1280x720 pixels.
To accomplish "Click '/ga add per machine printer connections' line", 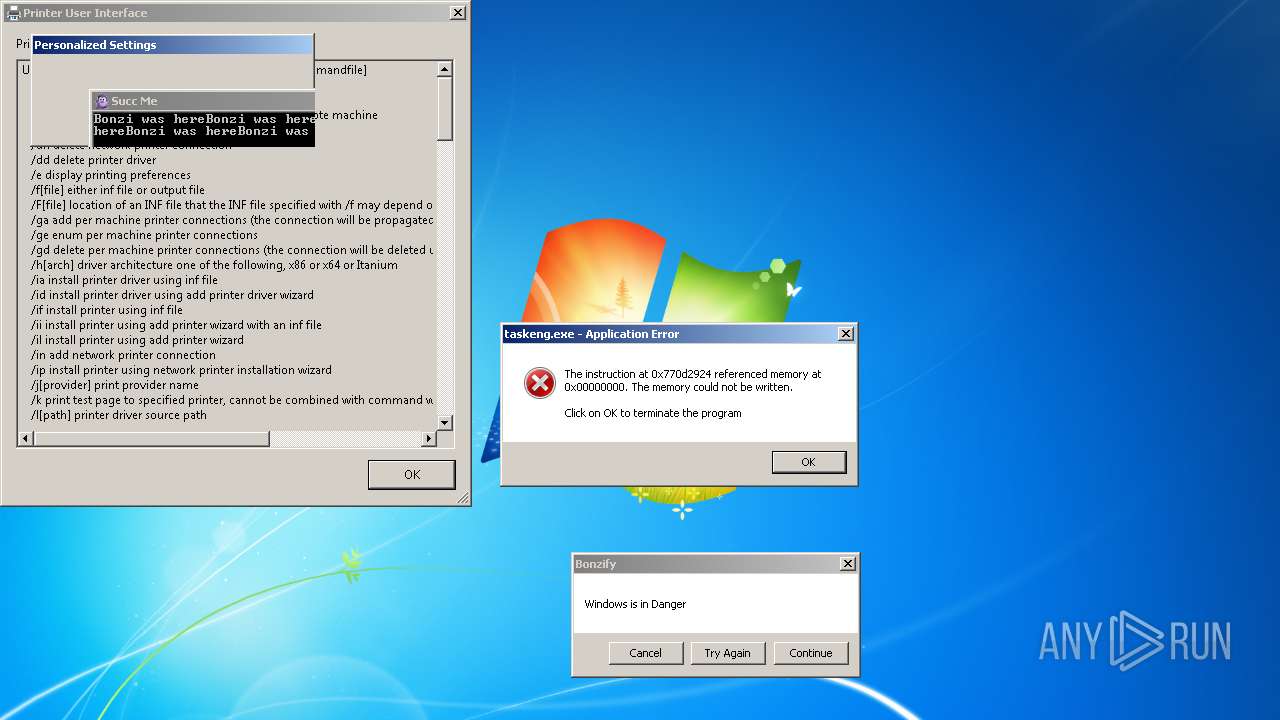I will point(232,220).
